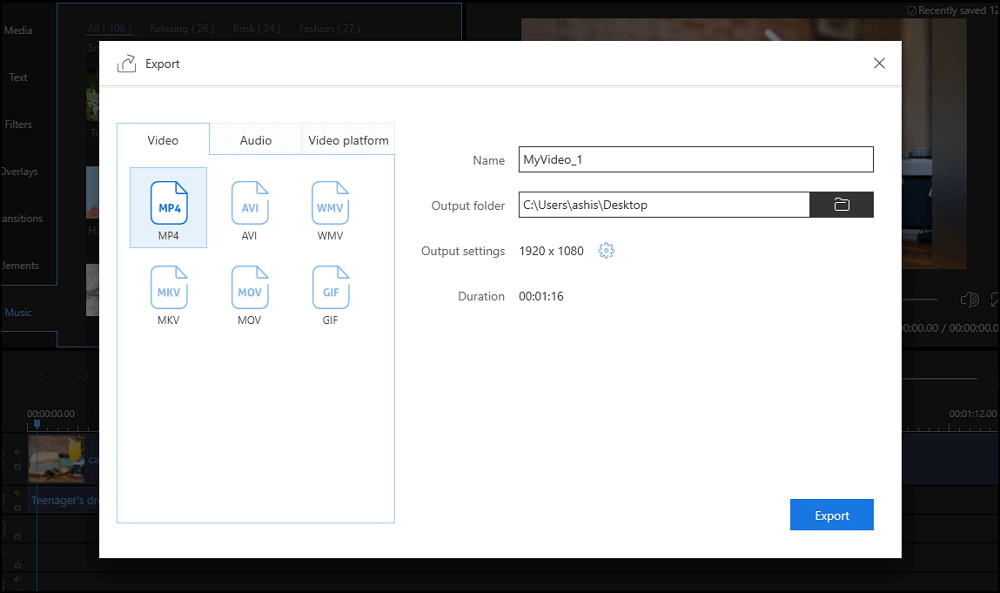Click the output folder path field
This screenshot has width=1000, height=593.
[663, 205]
